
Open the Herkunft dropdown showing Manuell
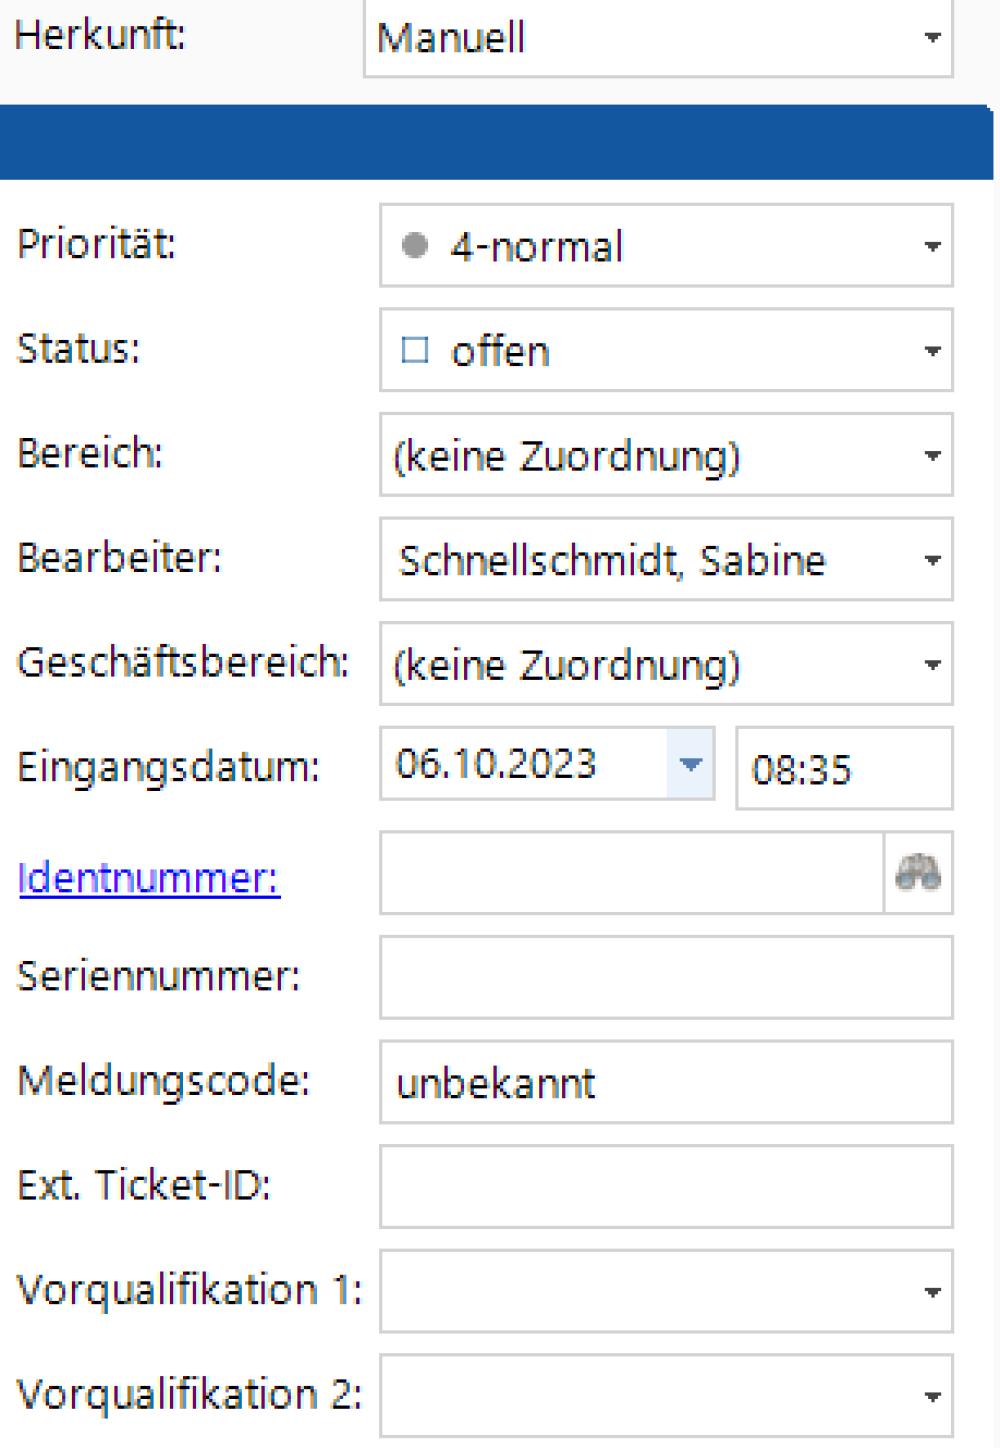tap(932, 38)
